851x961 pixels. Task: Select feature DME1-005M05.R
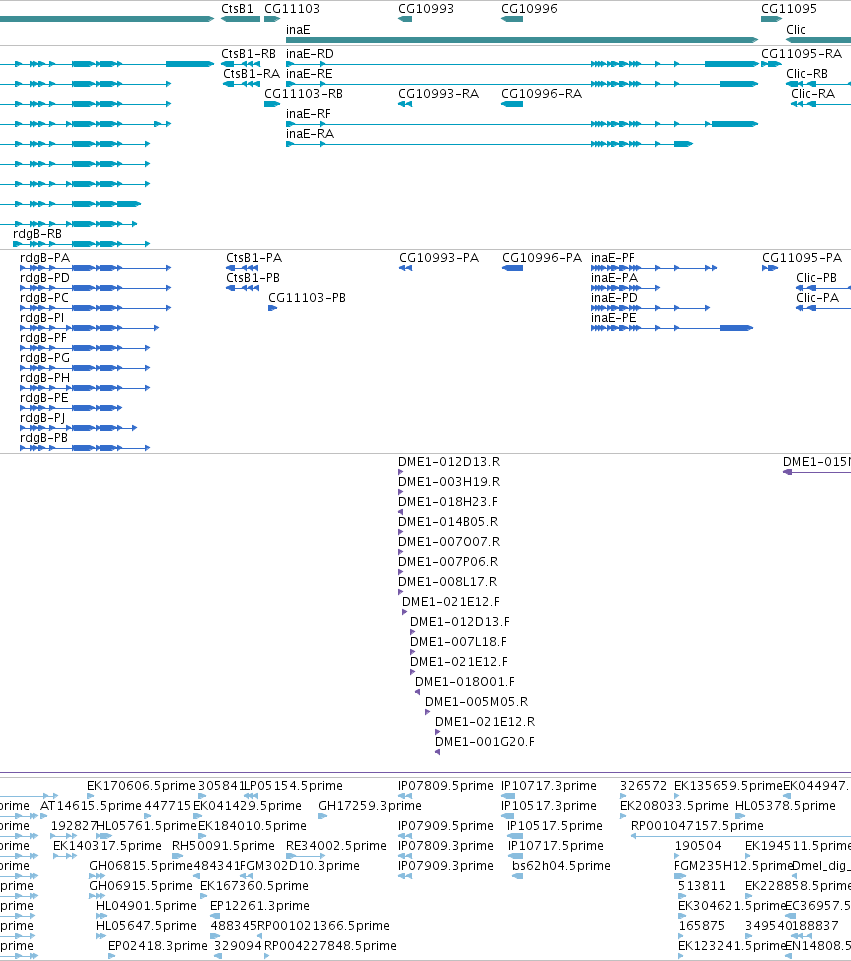click(476, 702)
